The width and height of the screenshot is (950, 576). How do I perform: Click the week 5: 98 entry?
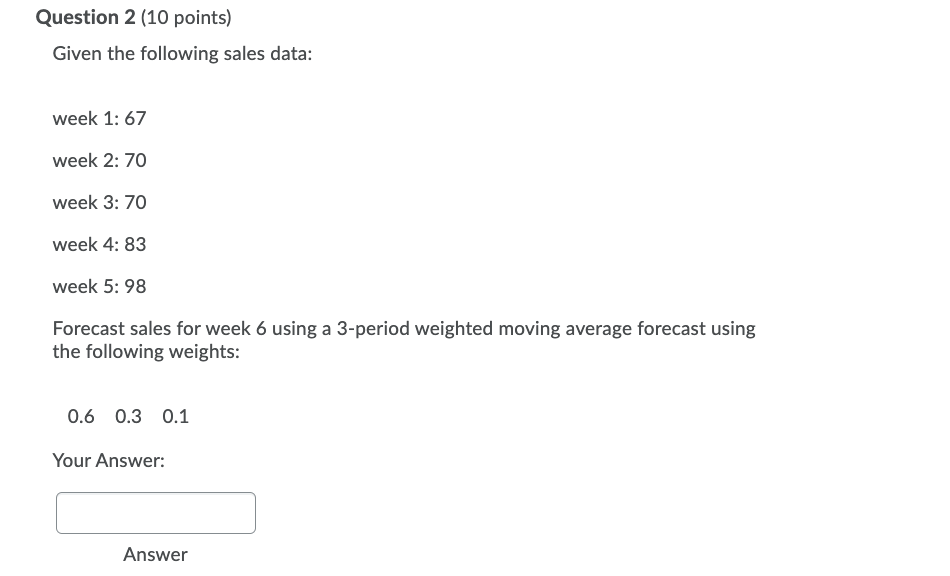click(99, 286)
